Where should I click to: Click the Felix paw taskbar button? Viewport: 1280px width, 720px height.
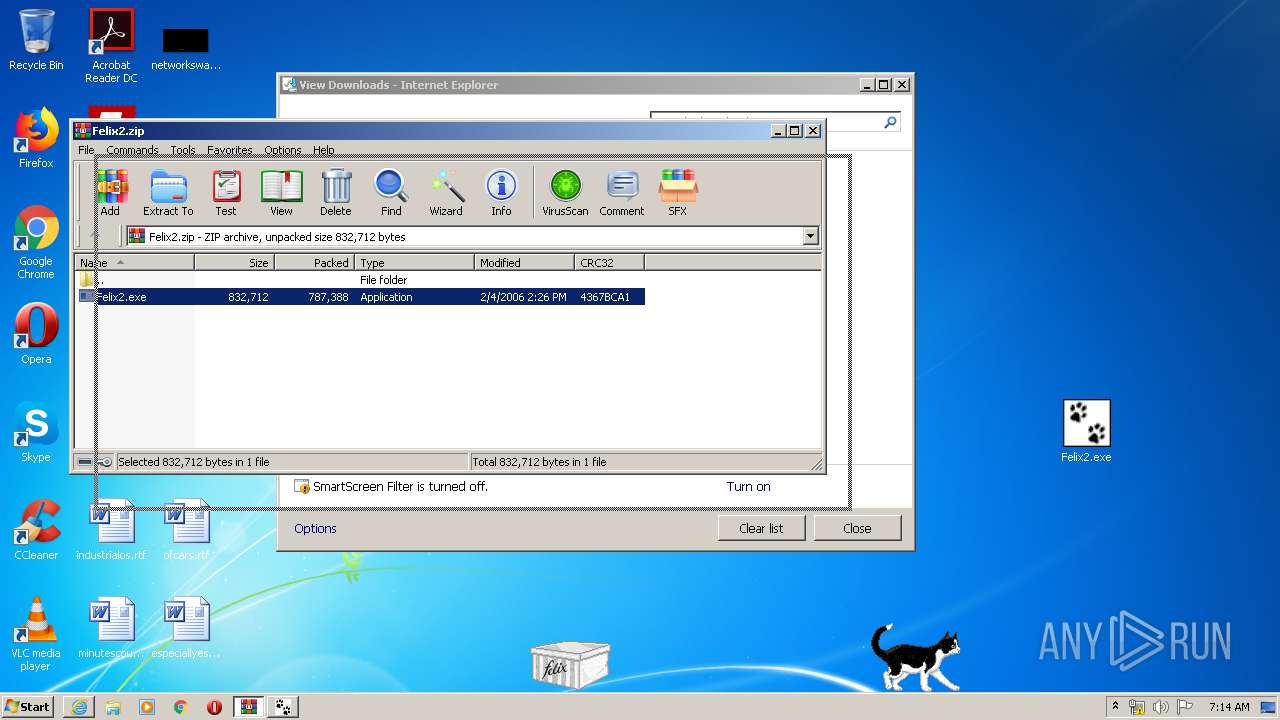click(x=283, y=707)
